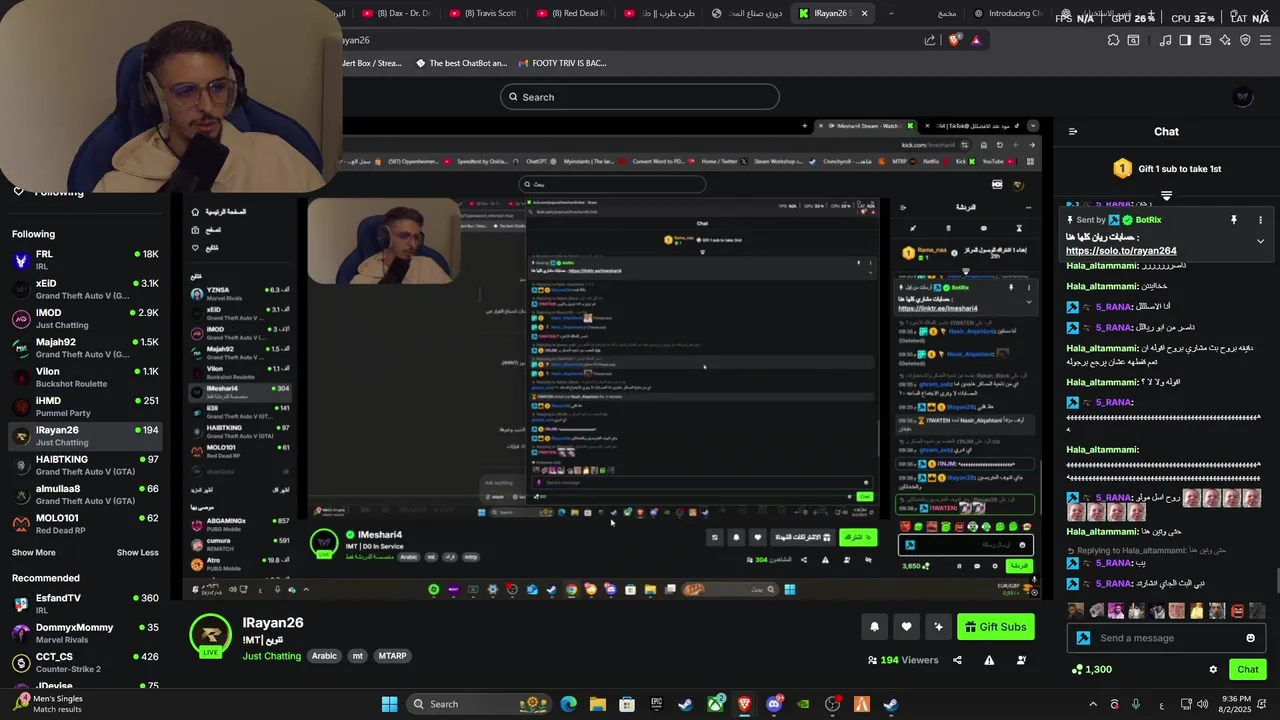Show hidden system tray icons
Image resolution: width=1280 pixels, height=720 pixels.
pos(1092,704)
